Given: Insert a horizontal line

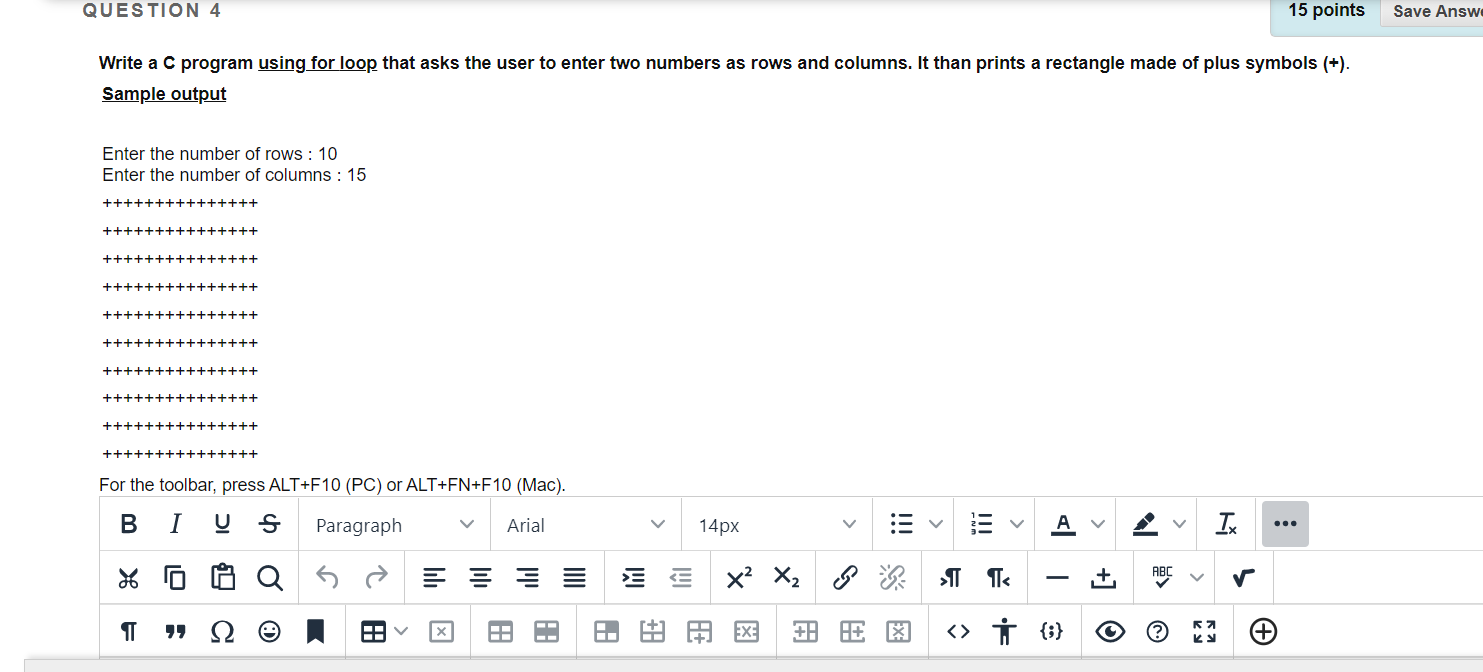Looking at the screenshot, I should tap(1056, 578).
